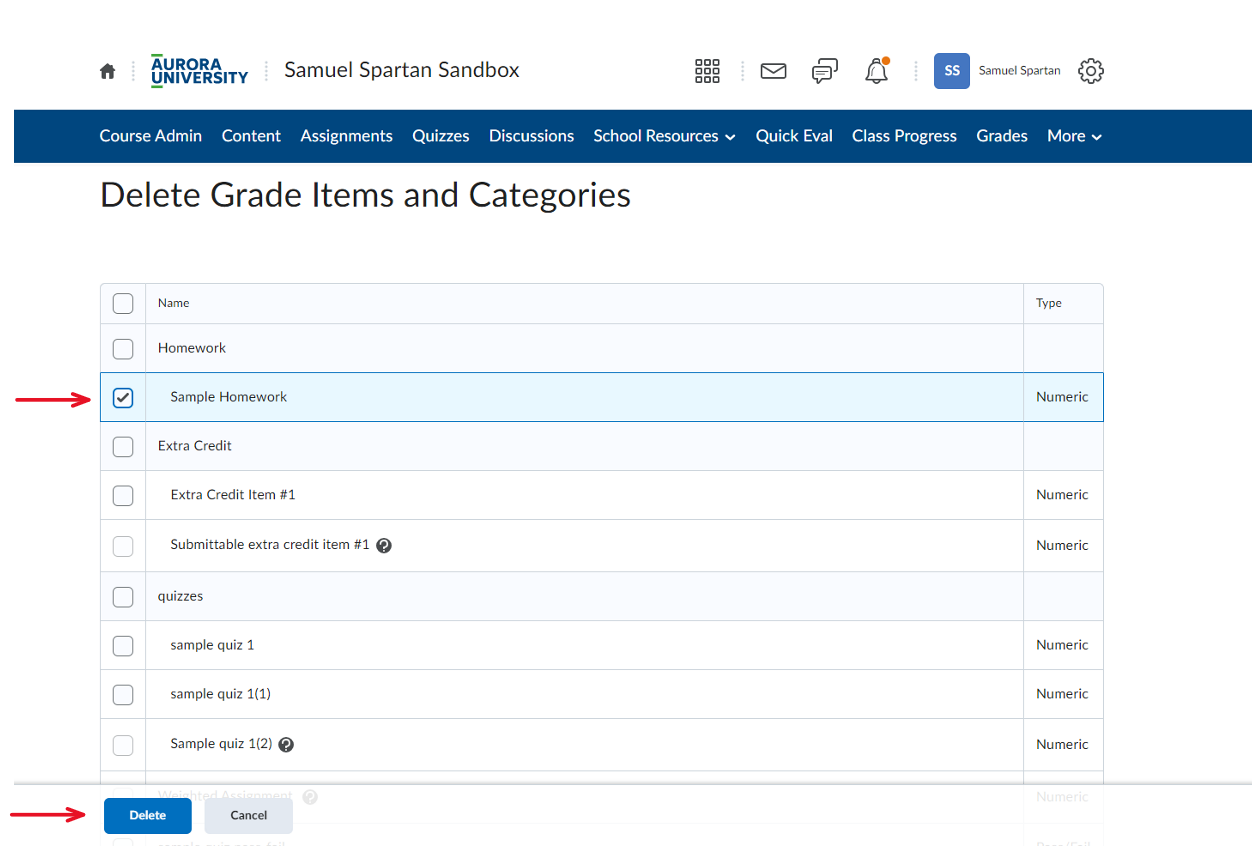The height and width of the screenshot is (853, 1252).
Task: Expand the More menu in navbar
Action: click(1074, 136)
